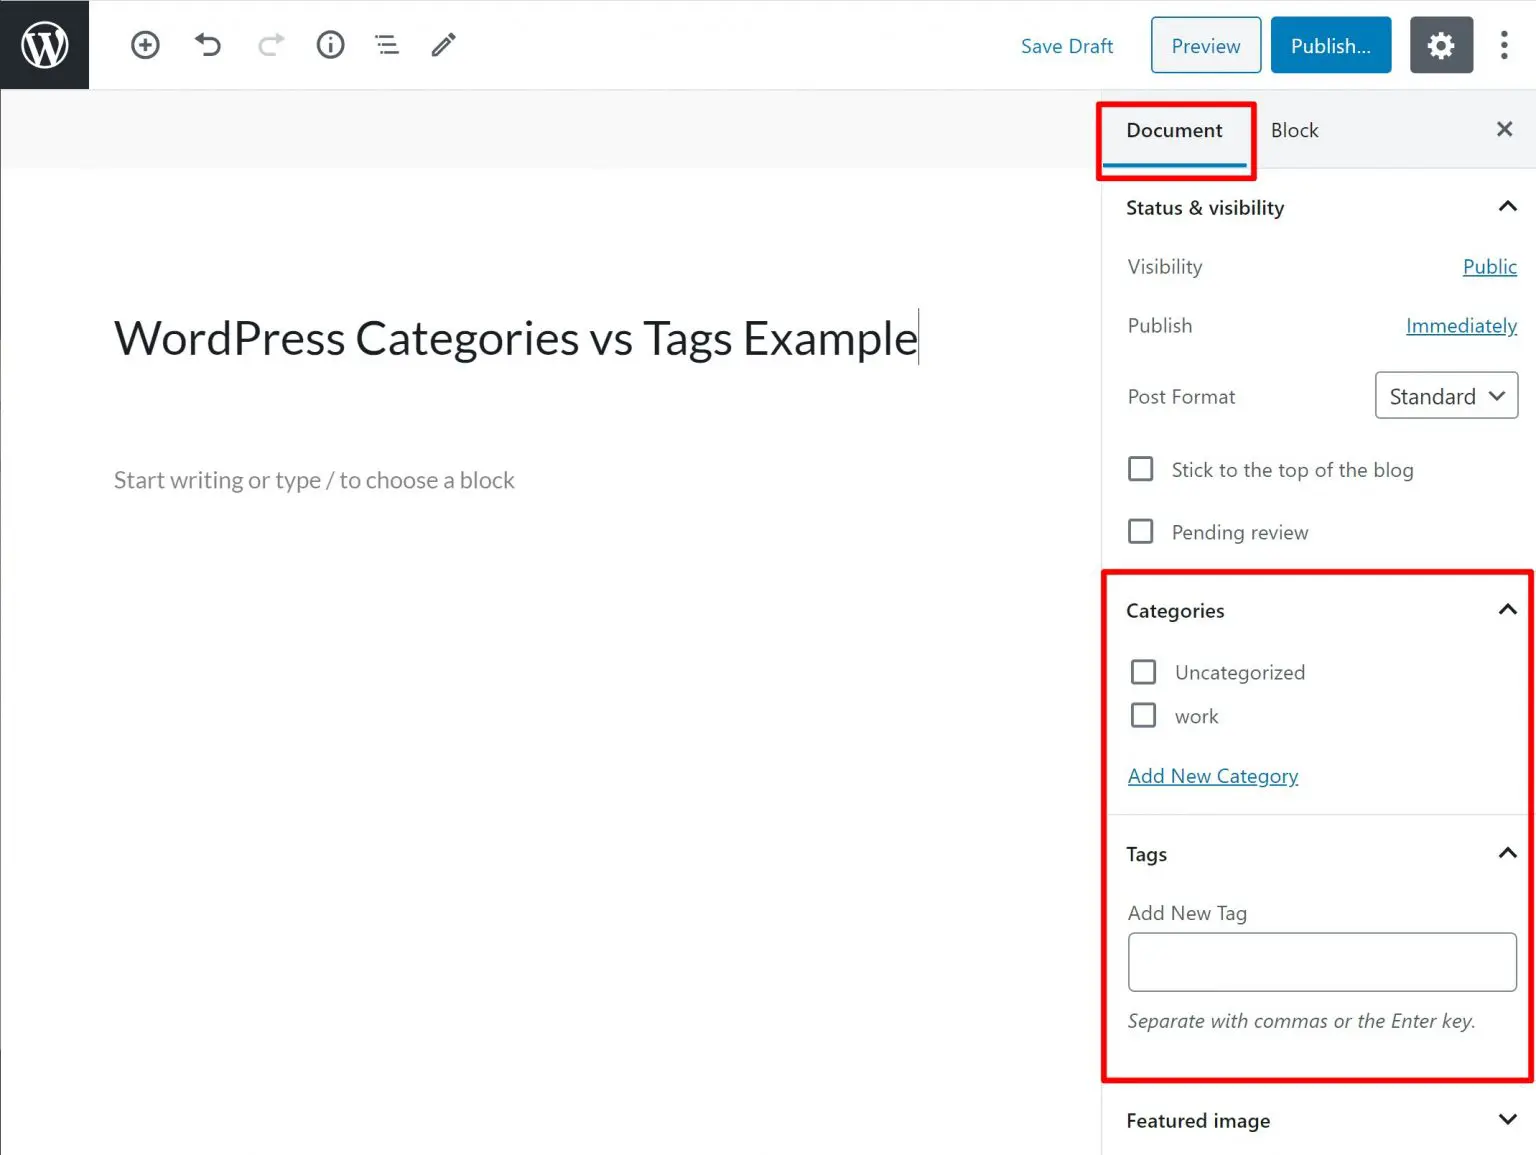Open the Post Format Standard dropdown
The height and width of the screenshot is (1155, 1536).
coord(1446,396)
